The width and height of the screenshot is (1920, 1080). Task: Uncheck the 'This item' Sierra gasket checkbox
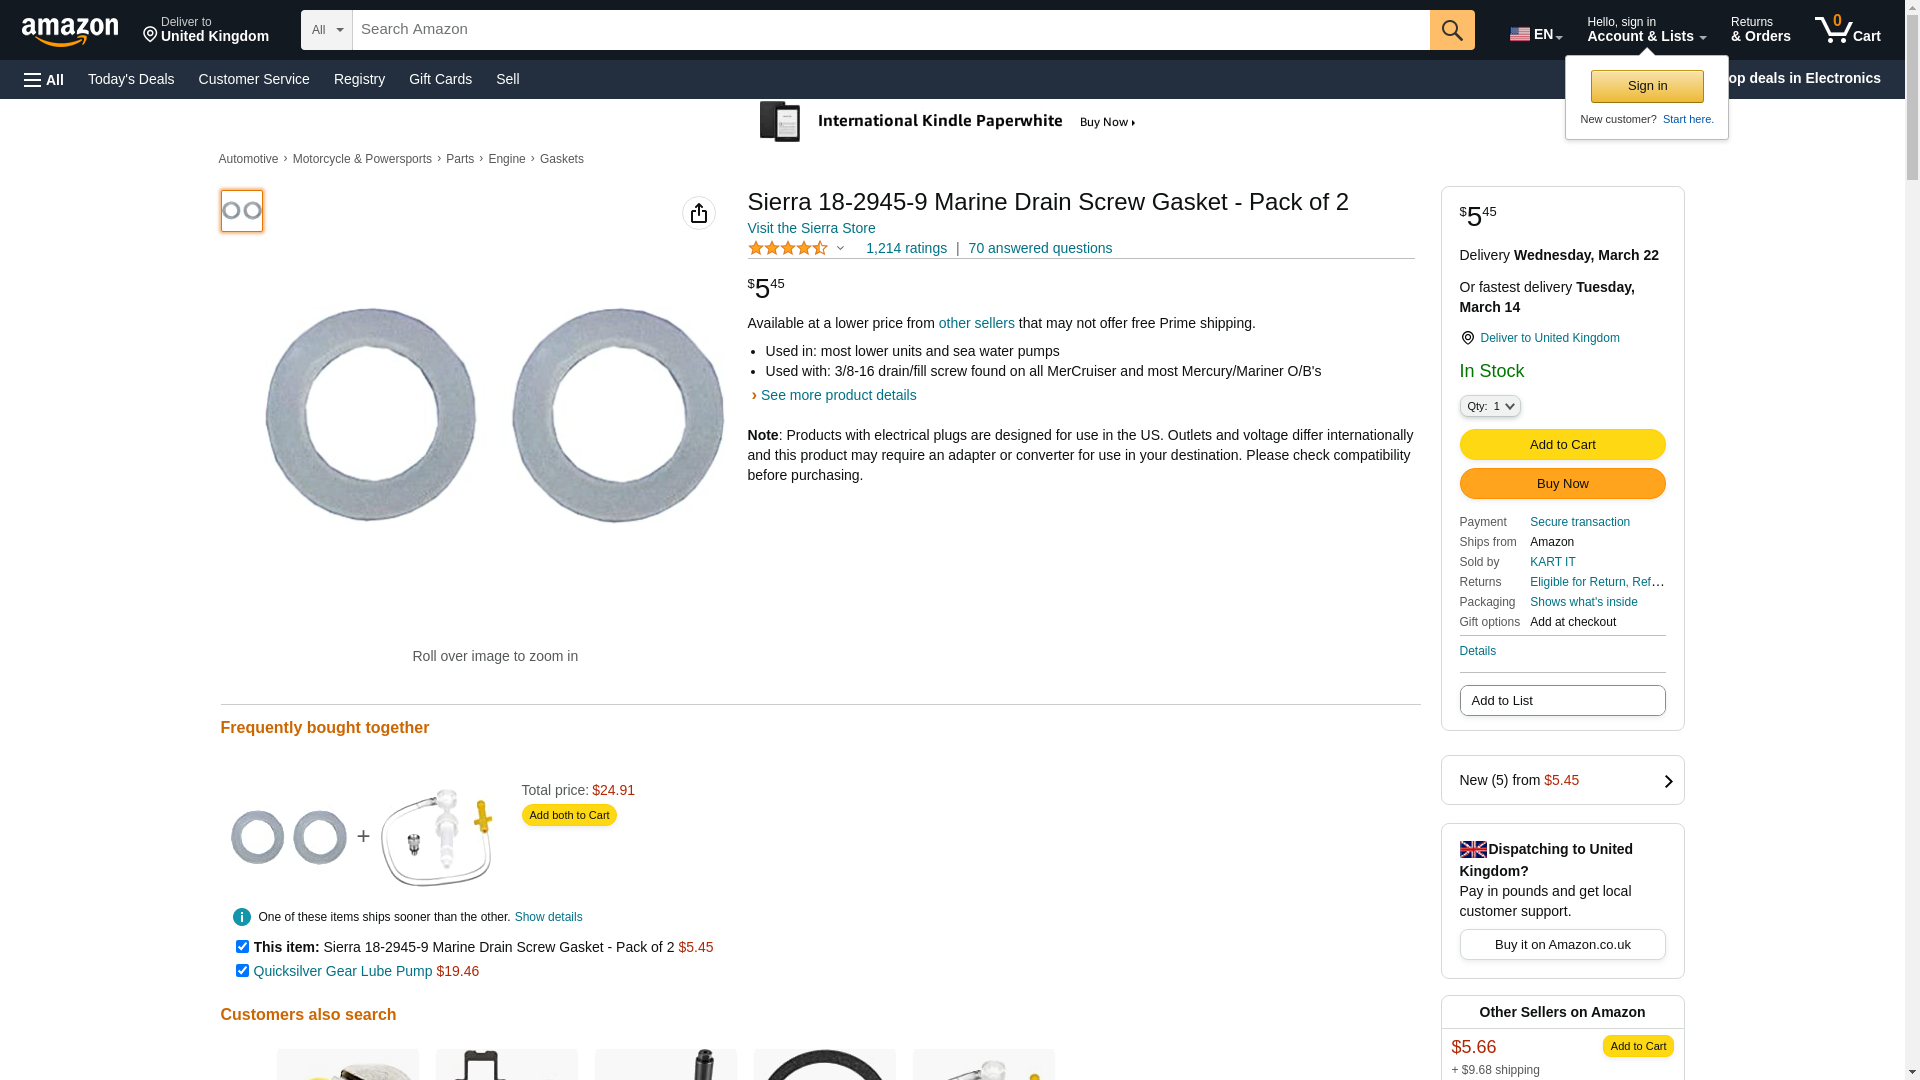coord(242,946)
